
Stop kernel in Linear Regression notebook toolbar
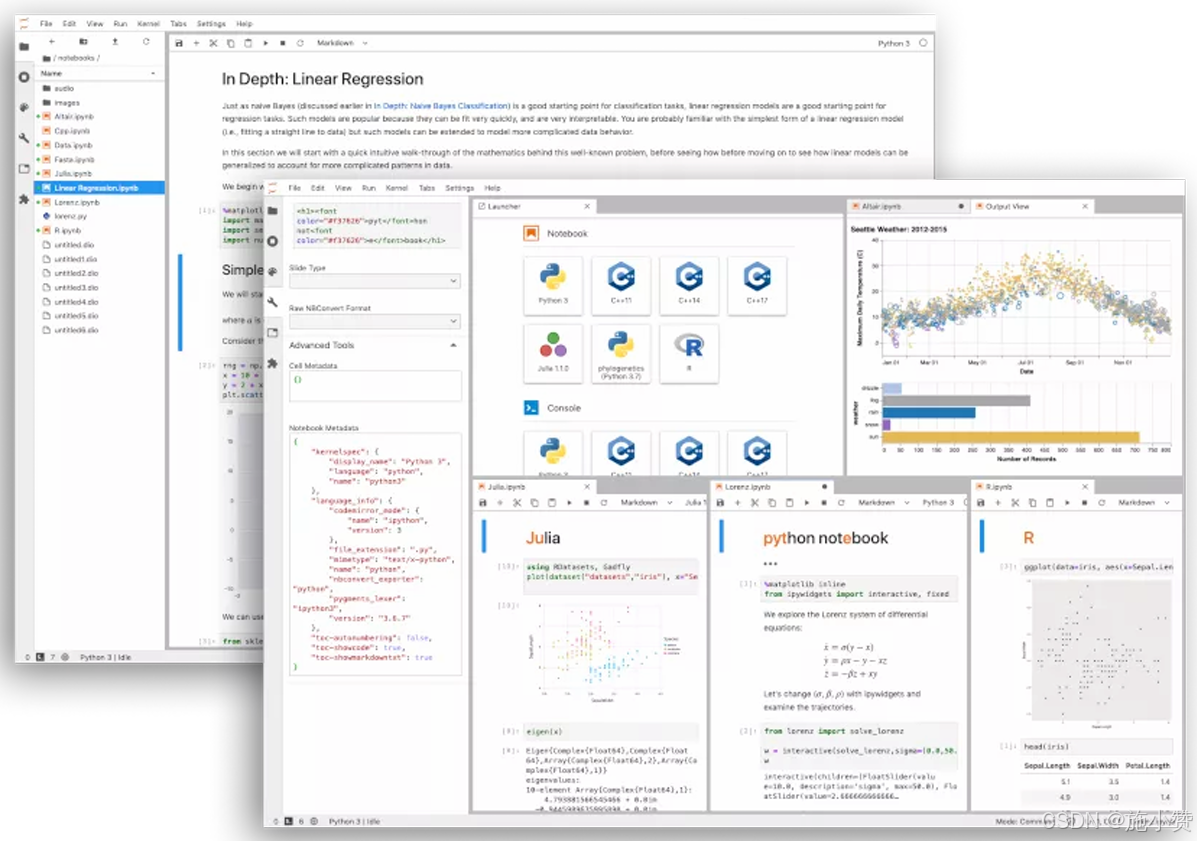282,44
